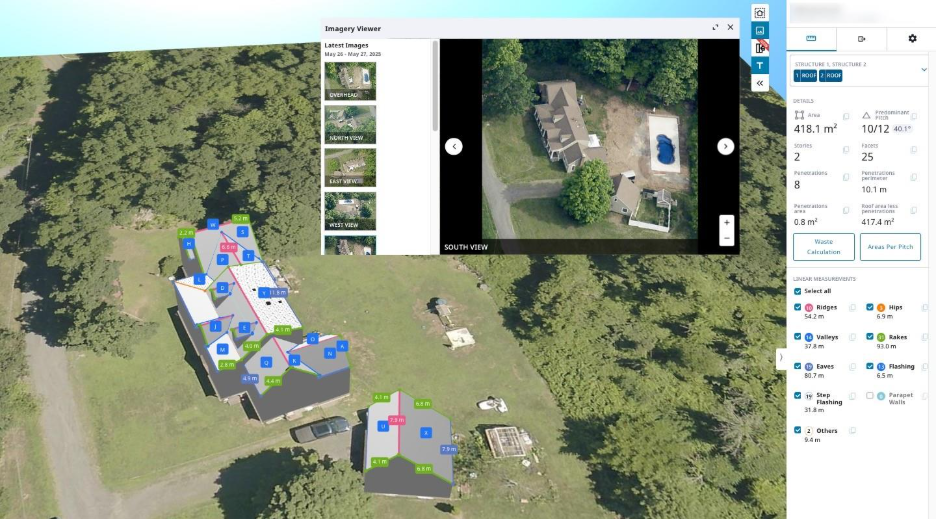Copy the Step Flashing length value

pos(852,396)
